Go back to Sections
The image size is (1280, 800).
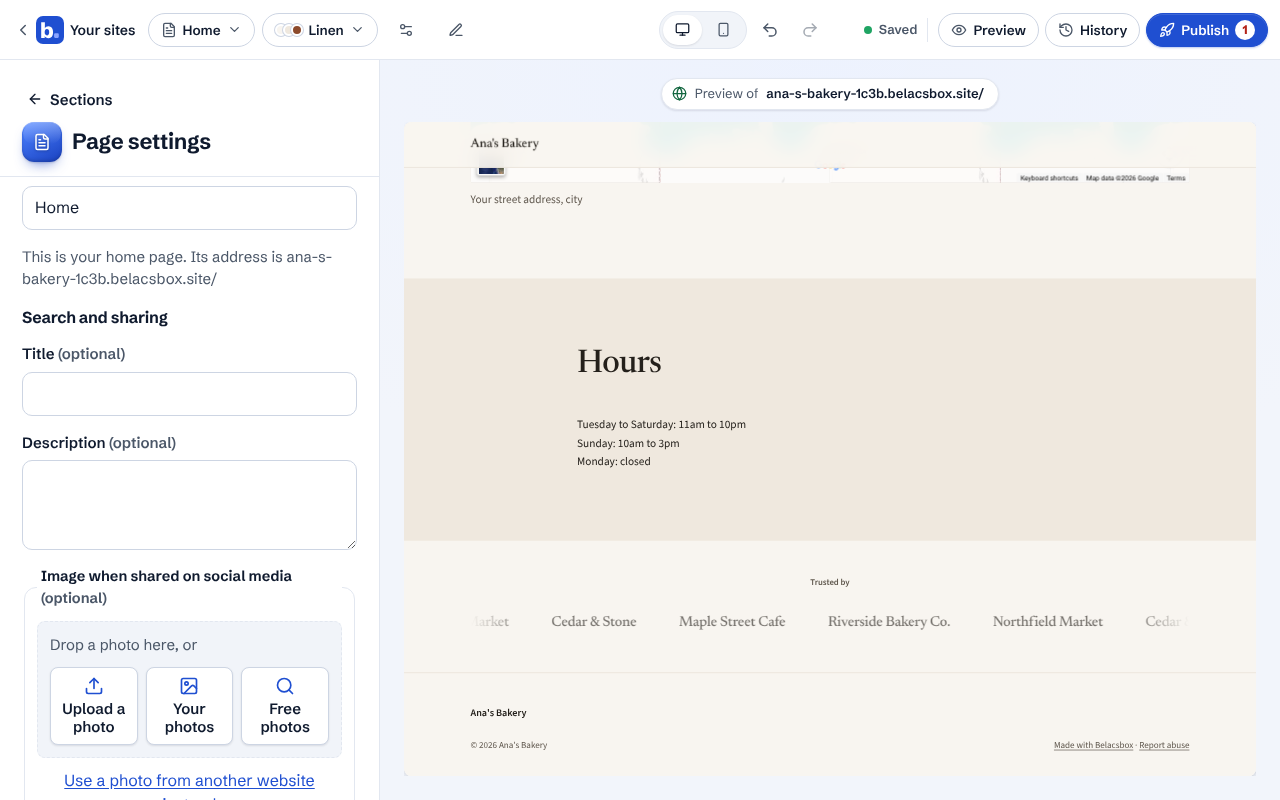(70, 100)
